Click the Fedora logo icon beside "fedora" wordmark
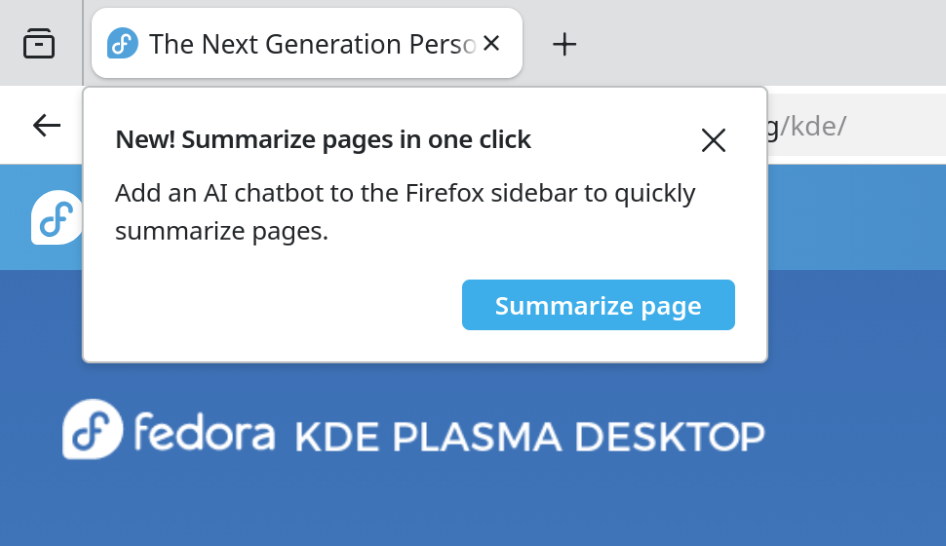This screenshot has width=946, height=546. tap(92, 430)
